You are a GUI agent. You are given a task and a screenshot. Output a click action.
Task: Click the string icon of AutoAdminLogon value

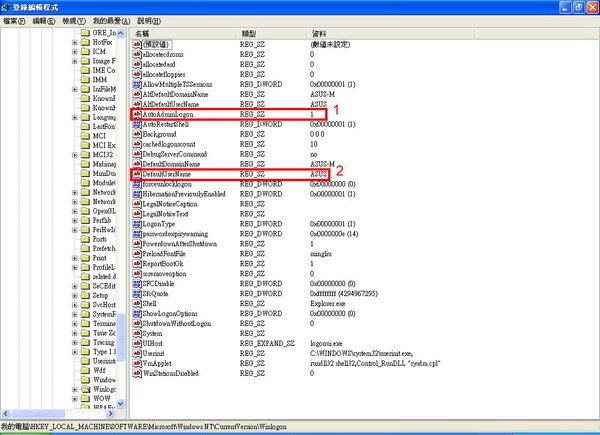coord(137,114)
